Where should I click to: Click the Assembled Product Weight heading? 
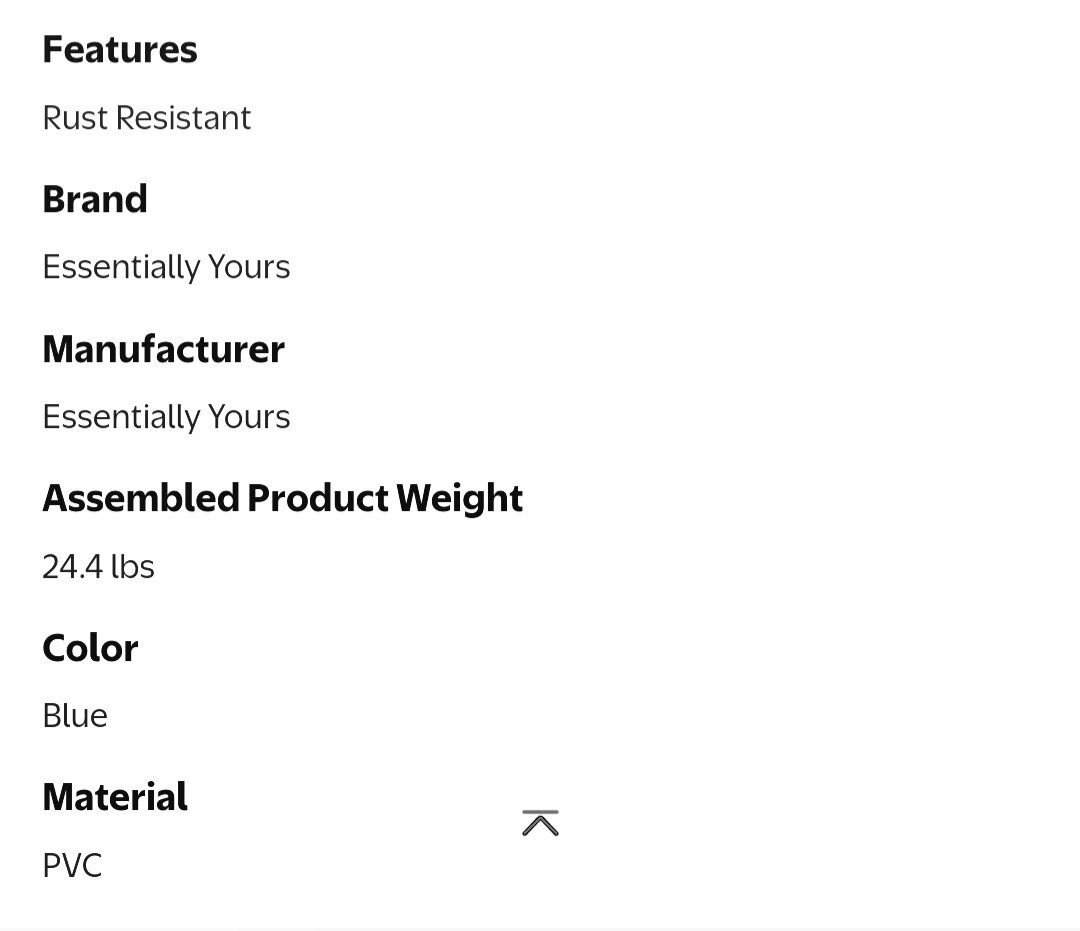tap(282, 498)
